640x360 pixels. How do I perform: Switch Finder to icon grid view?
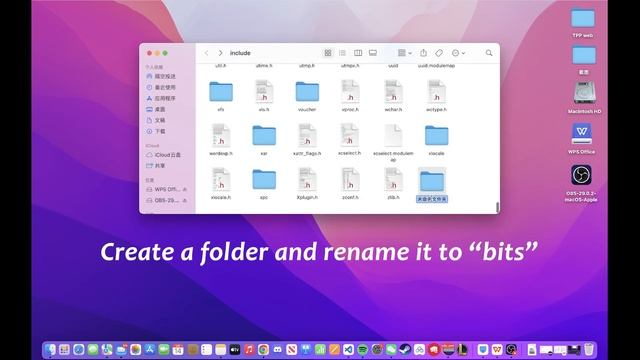pyautogui.click(x=328, y=53)
